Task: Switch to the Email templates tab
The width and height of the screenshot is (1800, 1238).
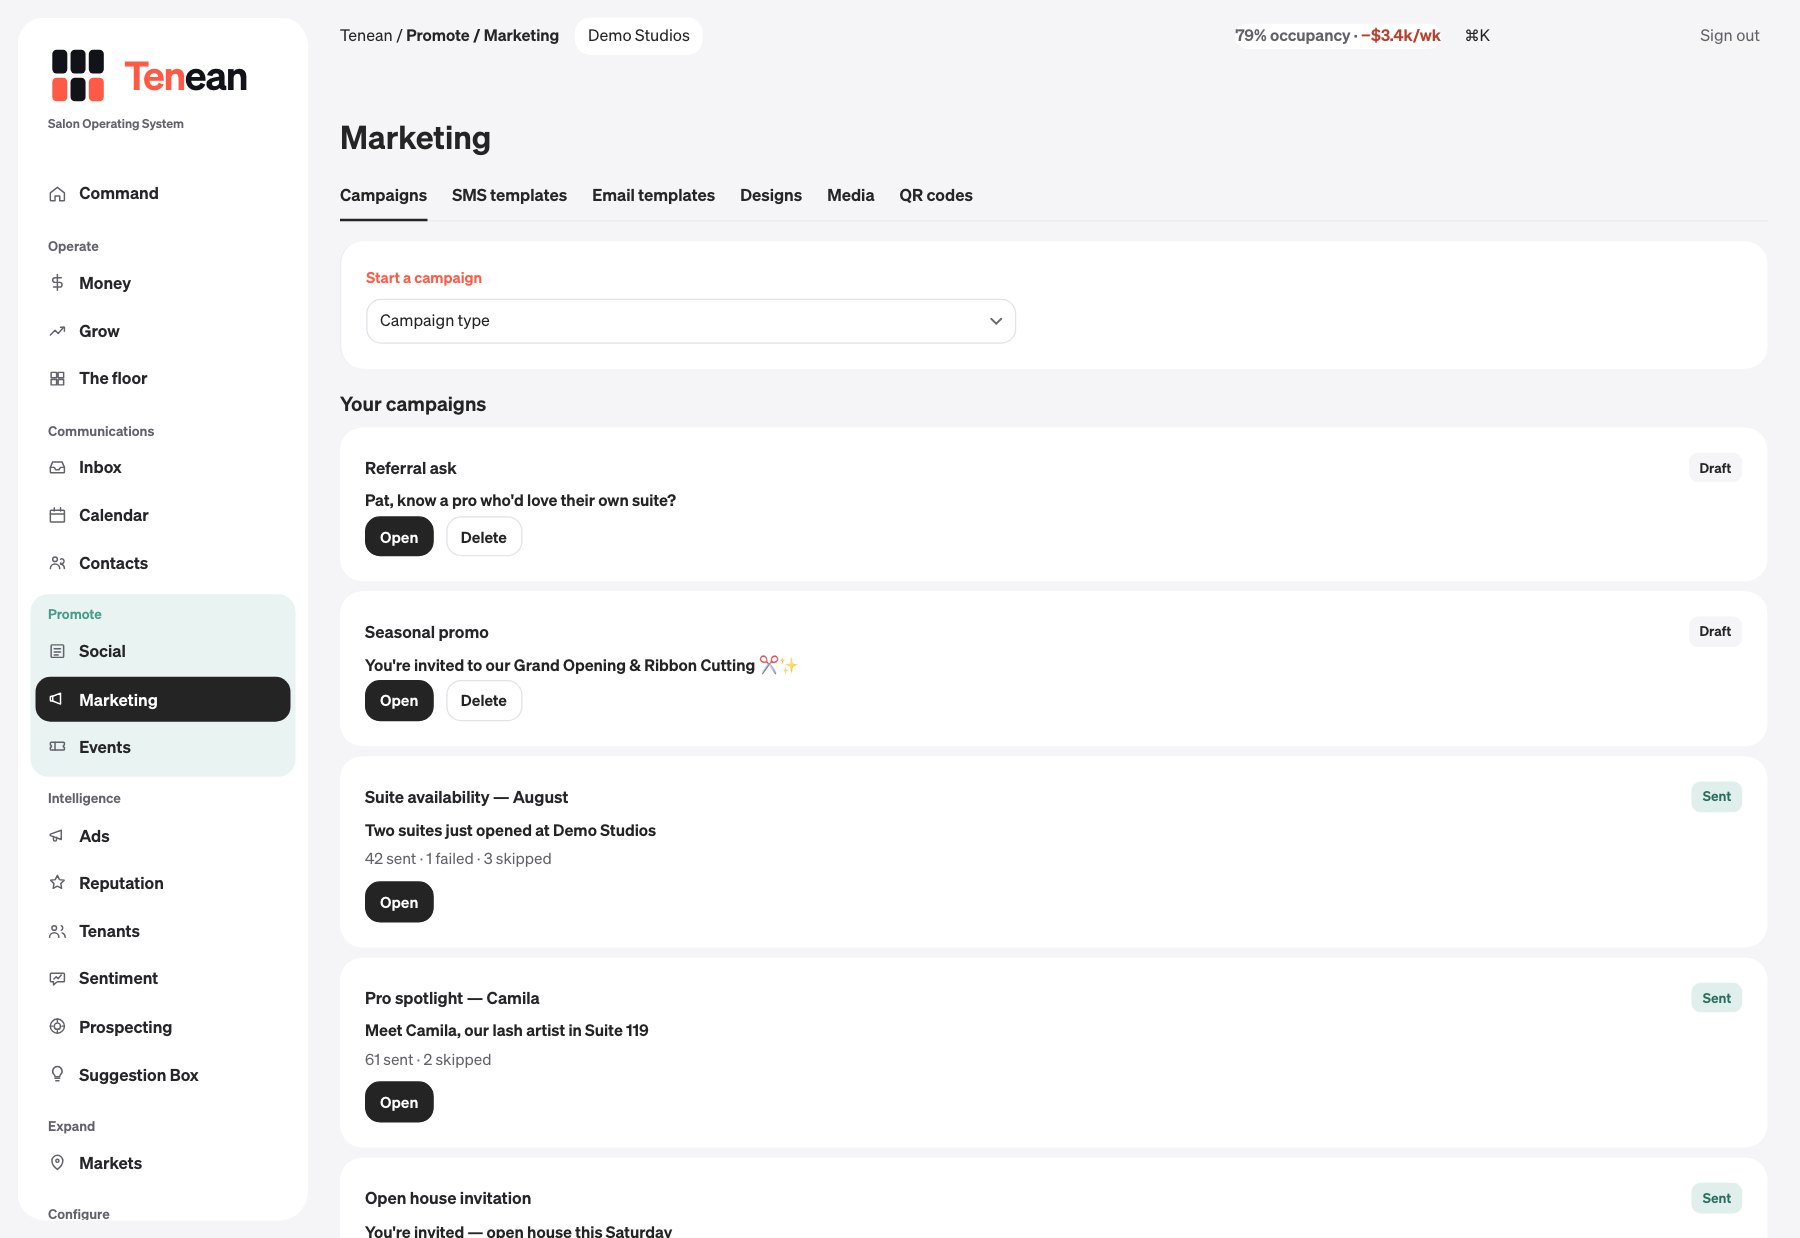Action: 653,195
